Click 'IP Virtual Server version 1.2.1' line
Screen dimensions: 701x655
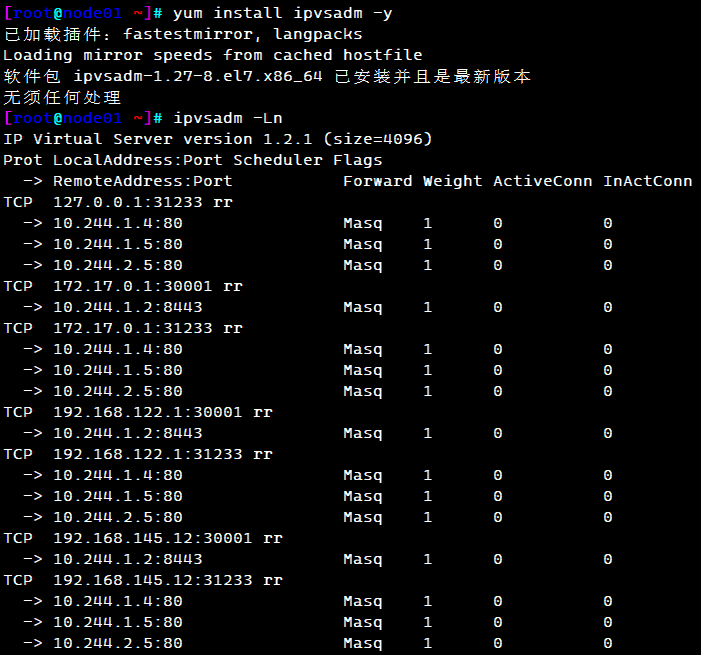point(158,139)
